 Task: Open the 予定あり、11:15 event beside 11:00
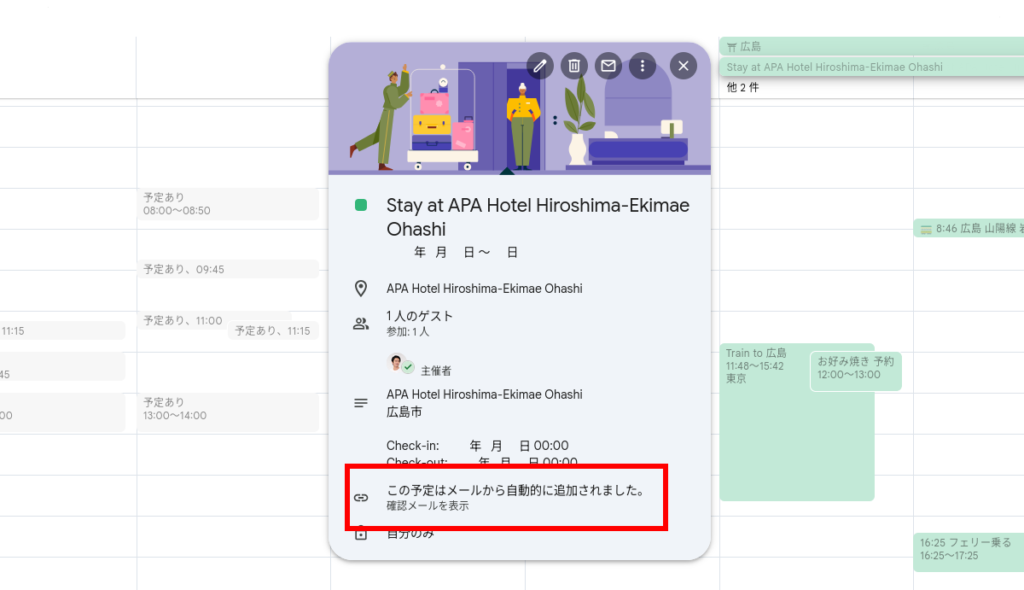click(x=273, y=331)
